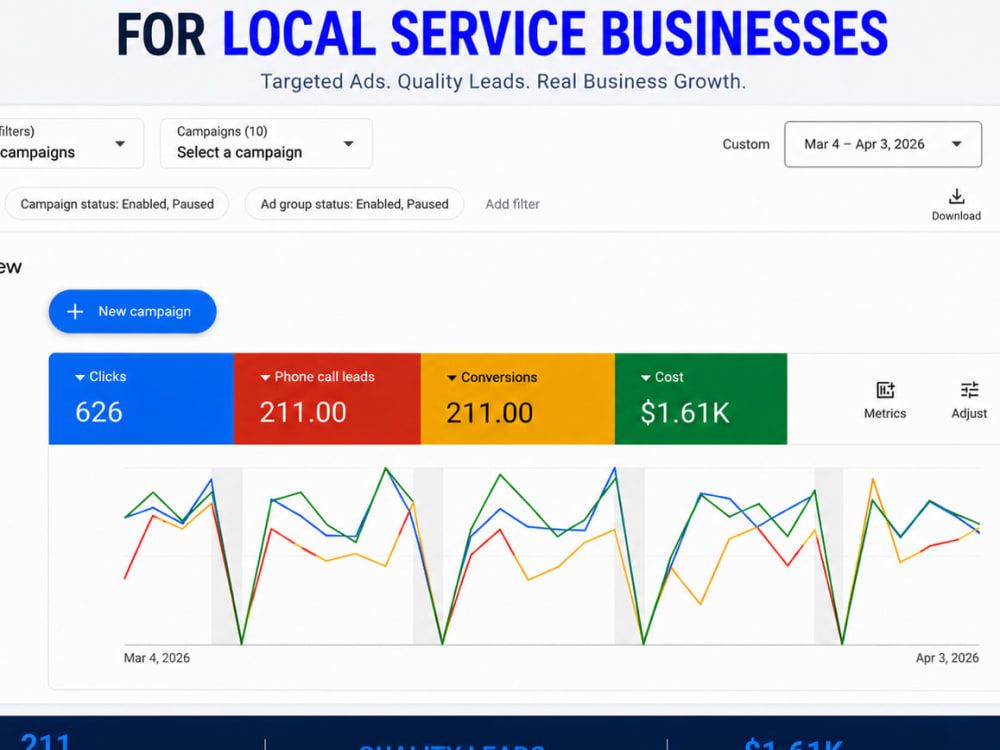
Task: Click the plus icon in New campaign
Action: 75,311
